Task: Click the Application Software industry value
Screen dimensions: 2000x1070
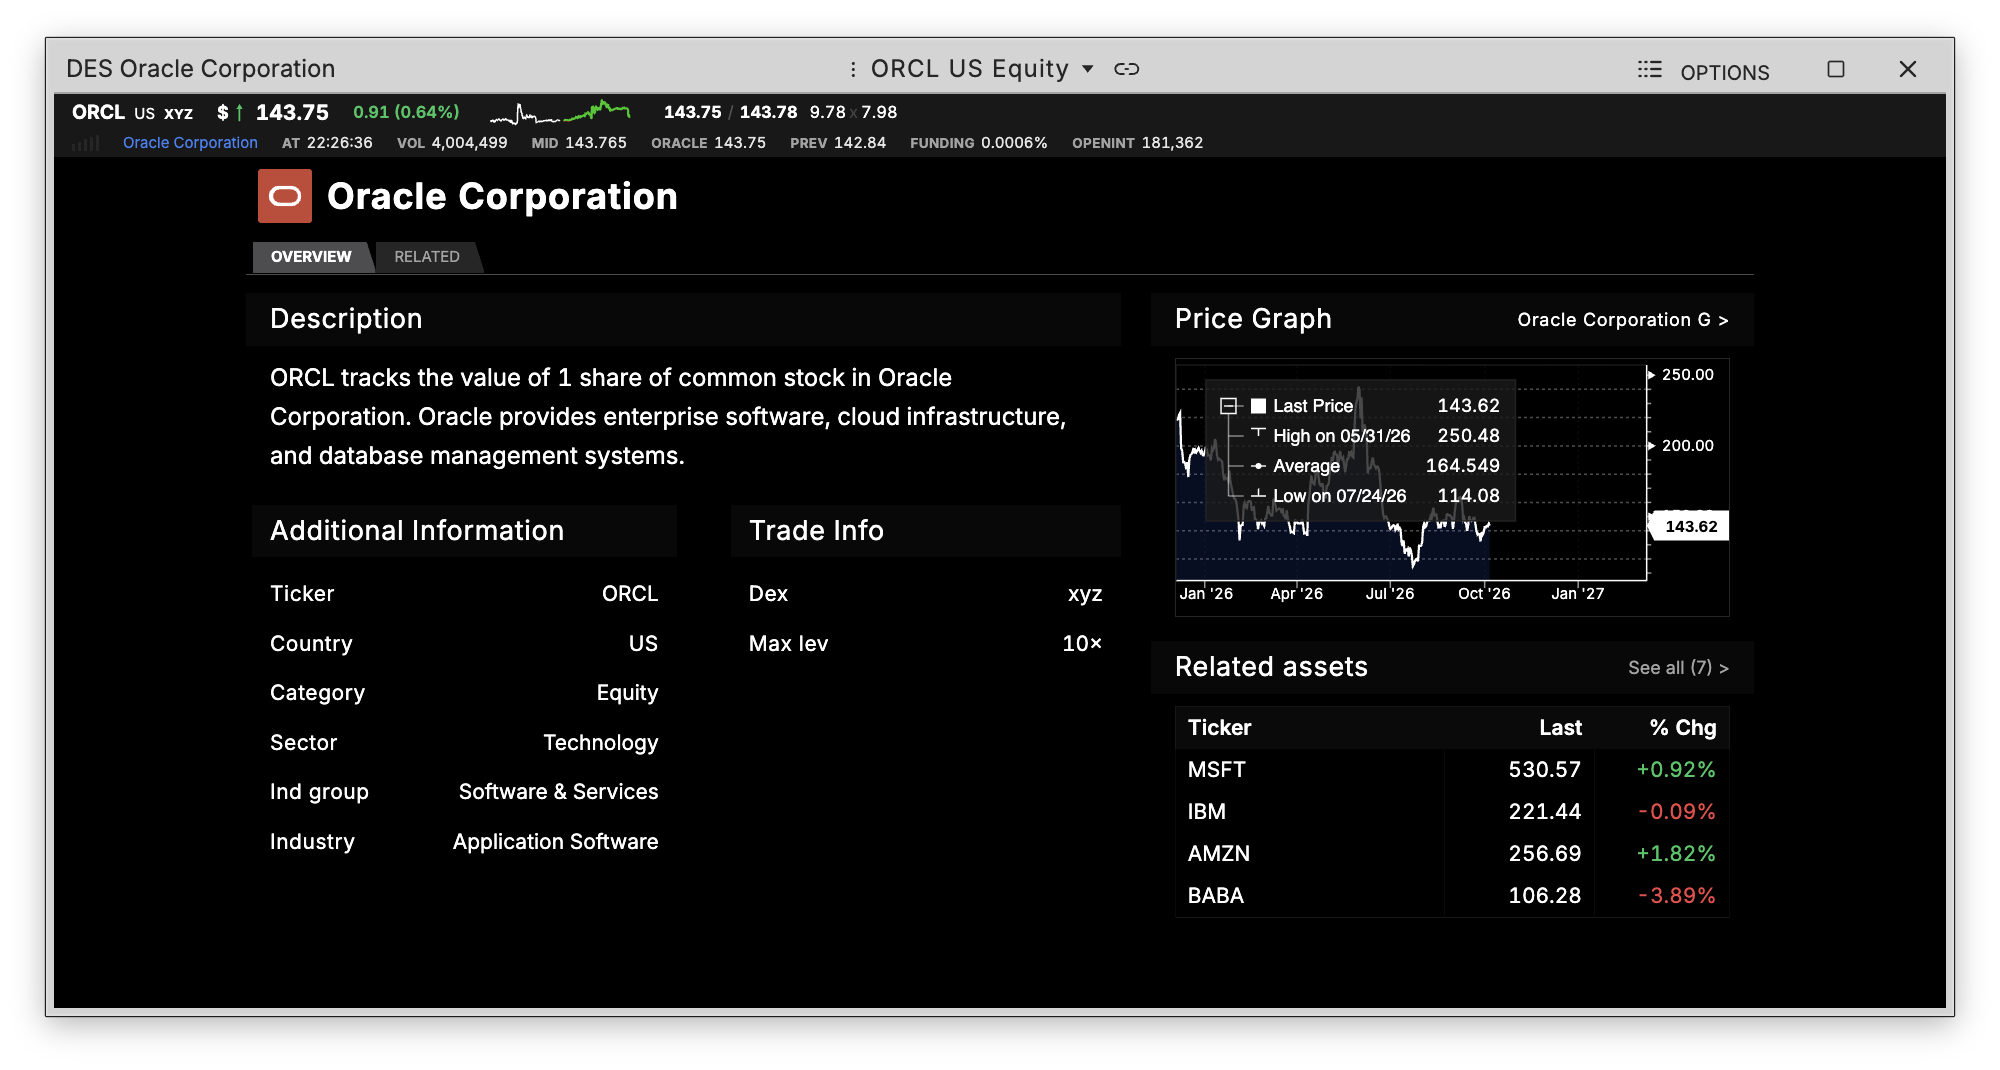Action: tap(556, 842)
